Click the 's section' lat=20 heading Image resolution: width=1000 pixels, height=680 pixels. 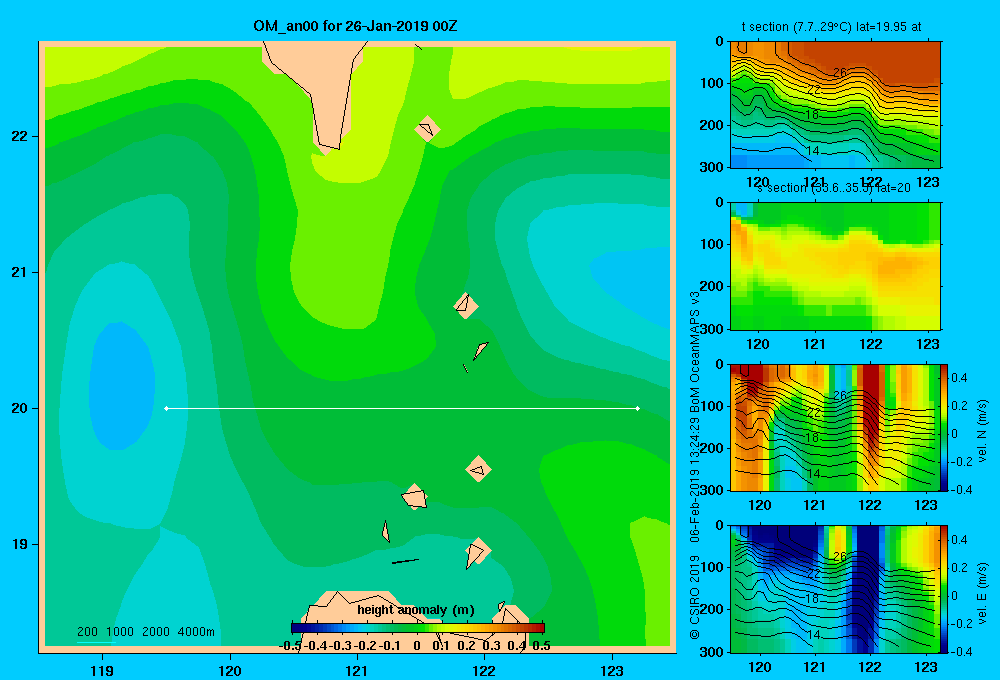pyautogui.click(x=834, y=188)
